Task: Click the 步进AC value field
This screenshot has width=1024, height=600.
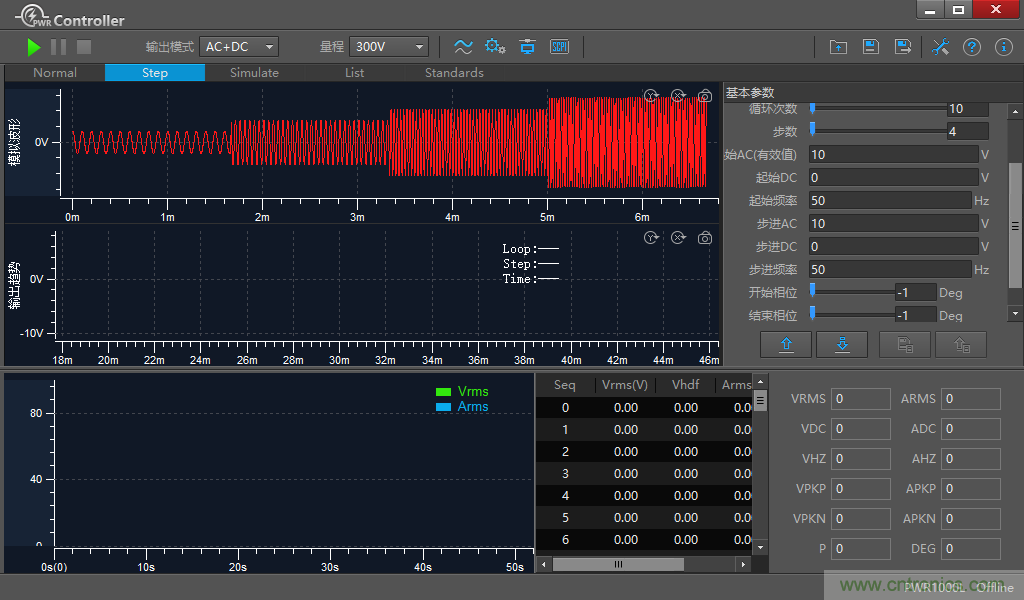Action: click(892, 223)
